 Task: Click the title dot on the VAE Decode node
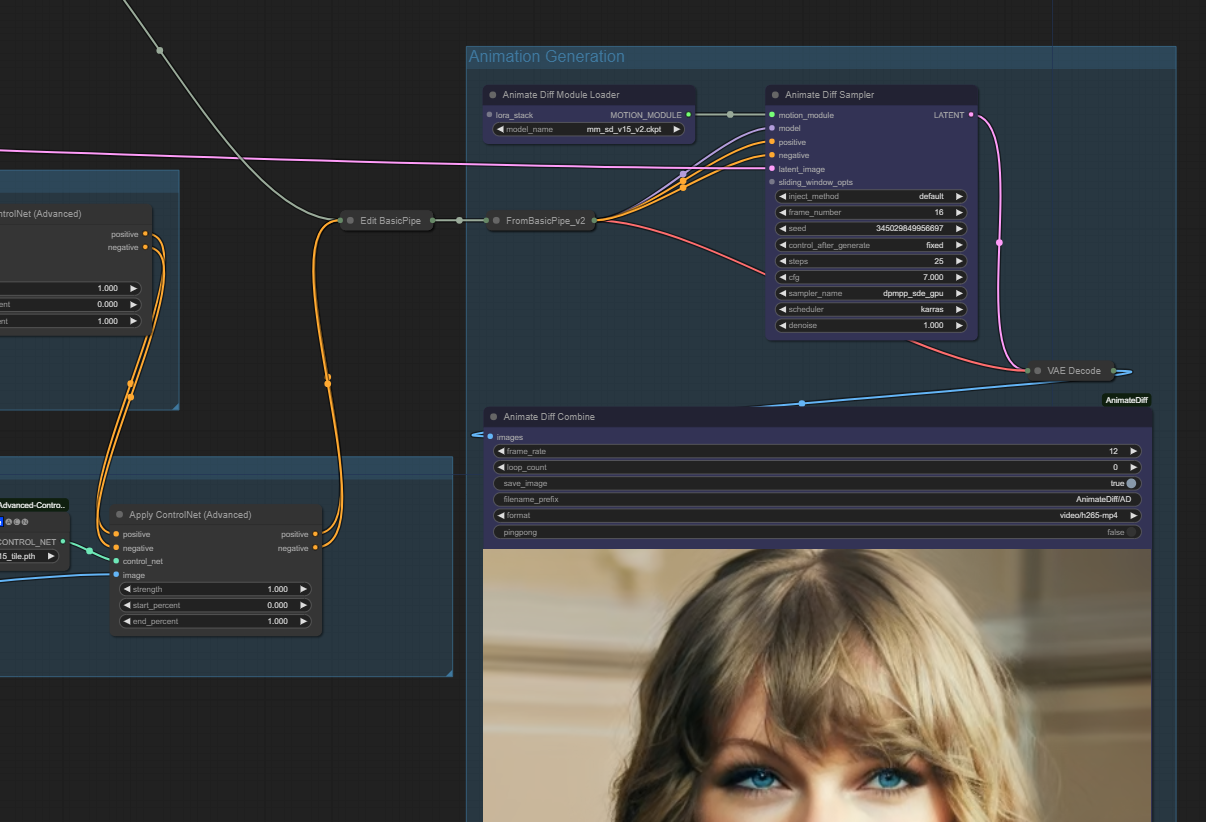[x=1037, y=371]
